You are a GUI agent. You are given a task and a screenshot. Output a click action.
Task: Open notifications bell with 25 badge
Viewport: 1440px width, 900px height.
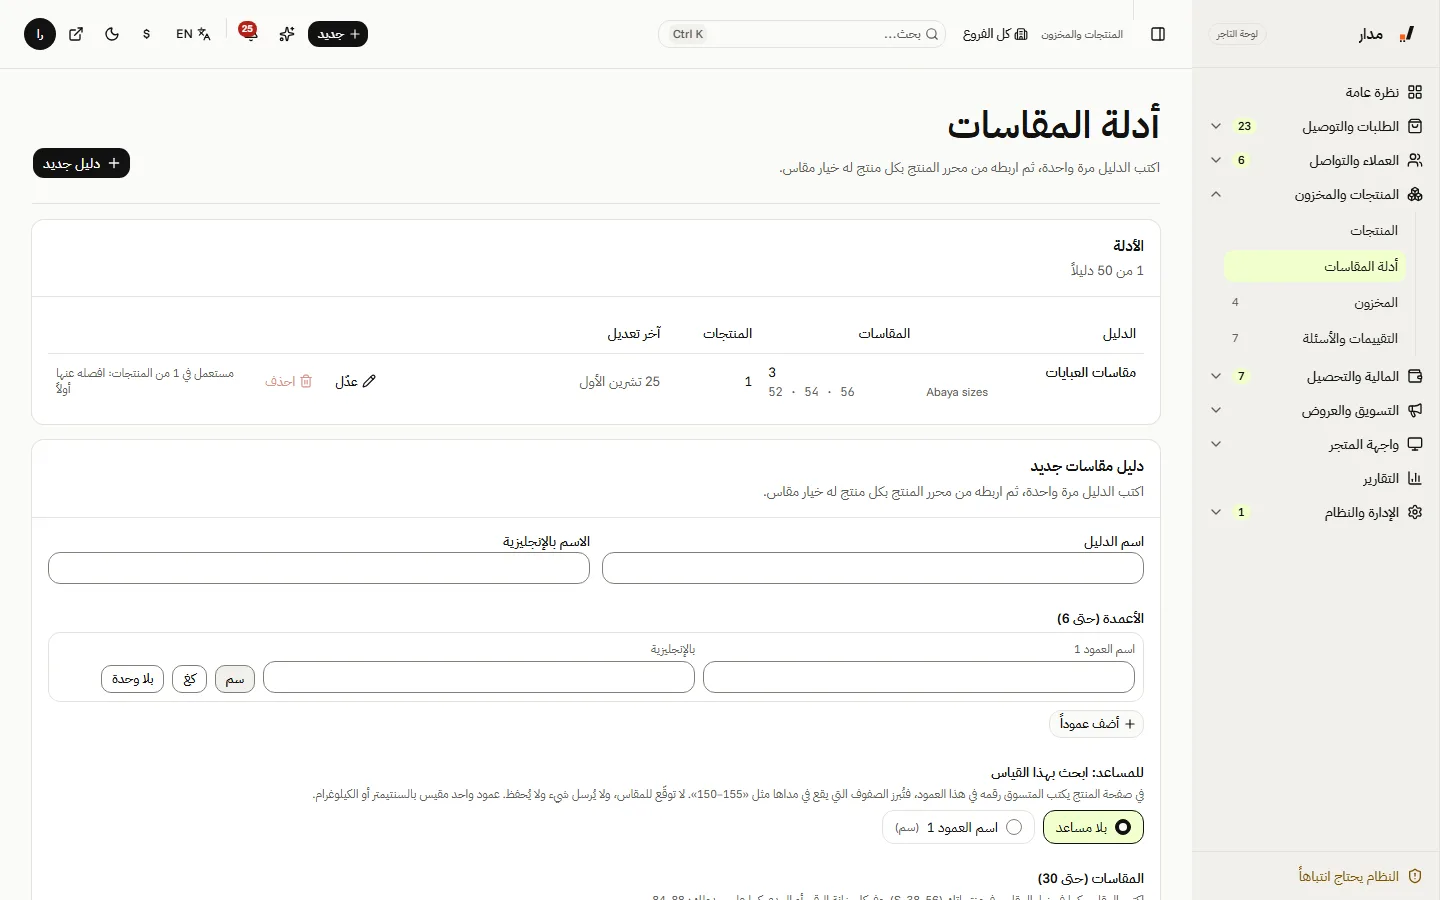coord(248,33)
